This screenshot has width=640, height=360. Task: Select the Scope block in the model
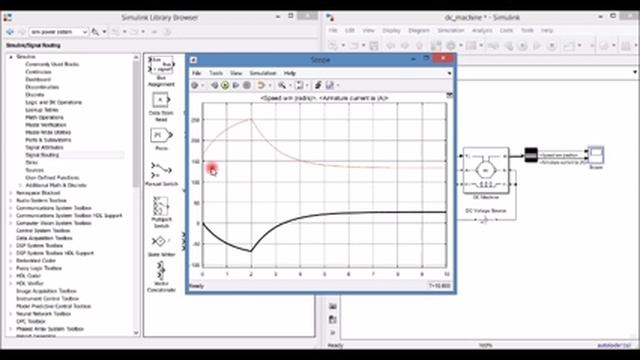[x=596, y=154]
